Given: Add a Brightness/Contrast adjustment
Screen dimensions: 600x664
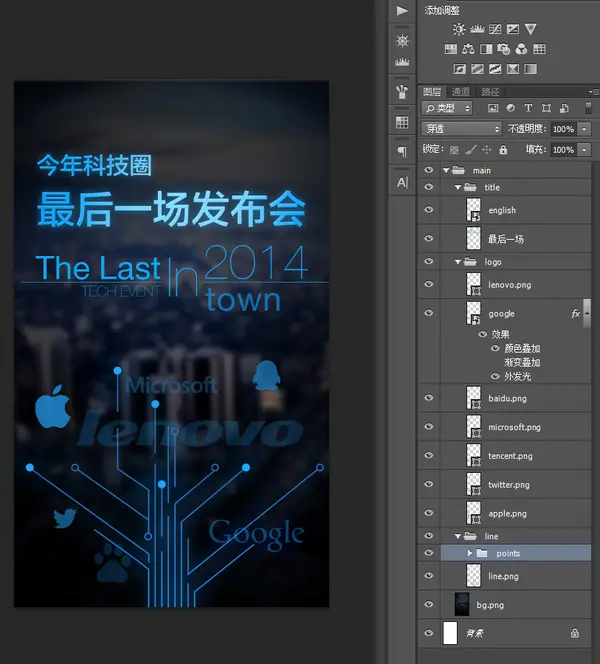Looking at the screenshot, I should pyautogui.click(x=459, y=29).
